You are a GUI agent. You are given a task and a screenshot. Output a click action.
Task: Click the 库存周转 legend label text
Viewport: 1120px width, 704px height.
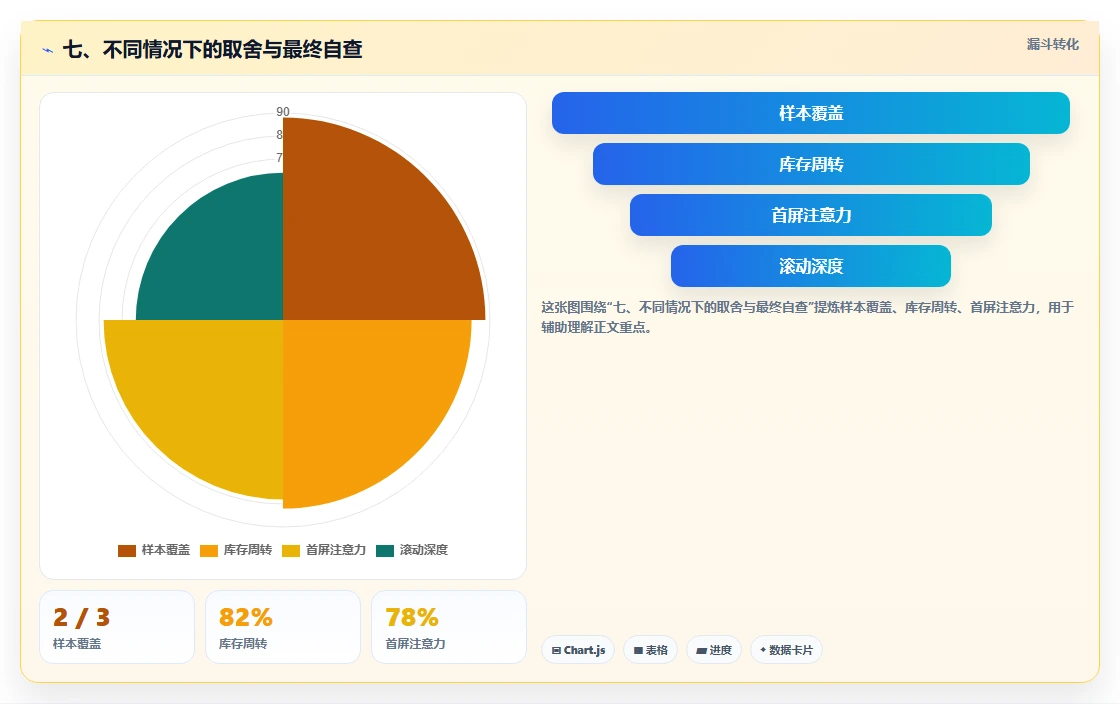pos(248,550)
